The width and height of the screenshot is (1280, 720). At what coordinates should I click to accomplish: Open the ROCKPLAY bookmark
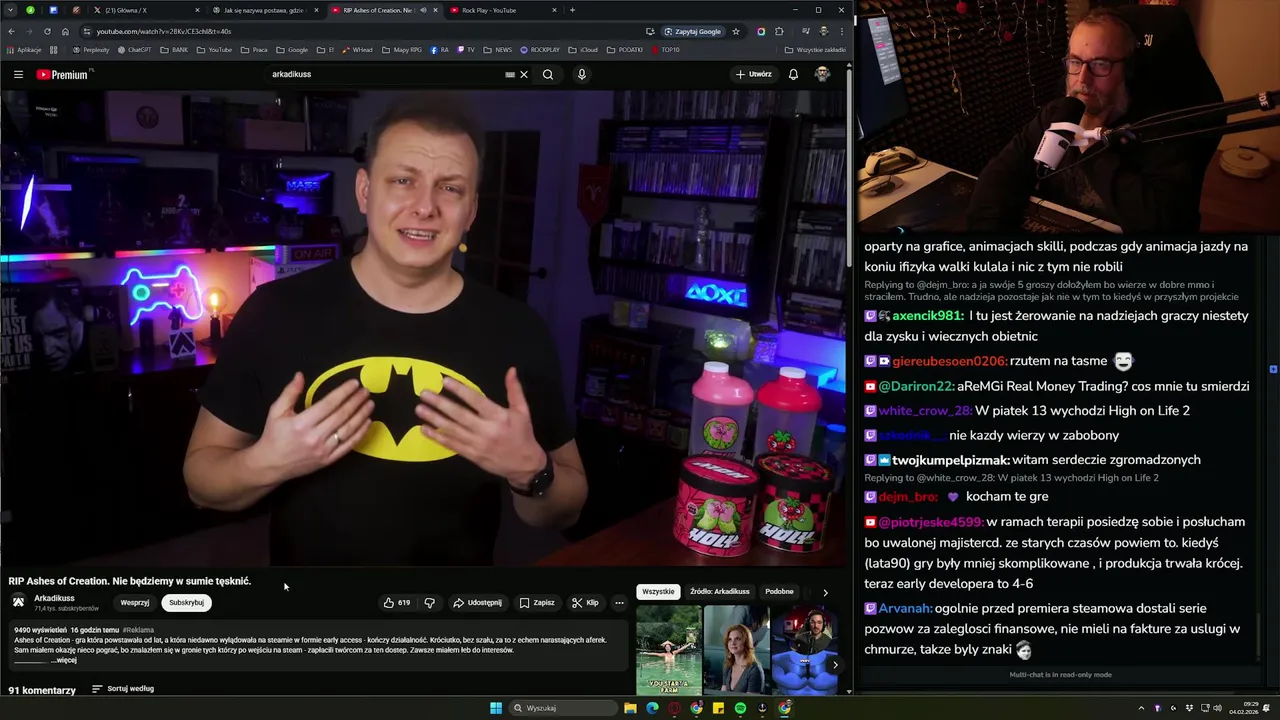pyautogui.click(x=540, y=49)
